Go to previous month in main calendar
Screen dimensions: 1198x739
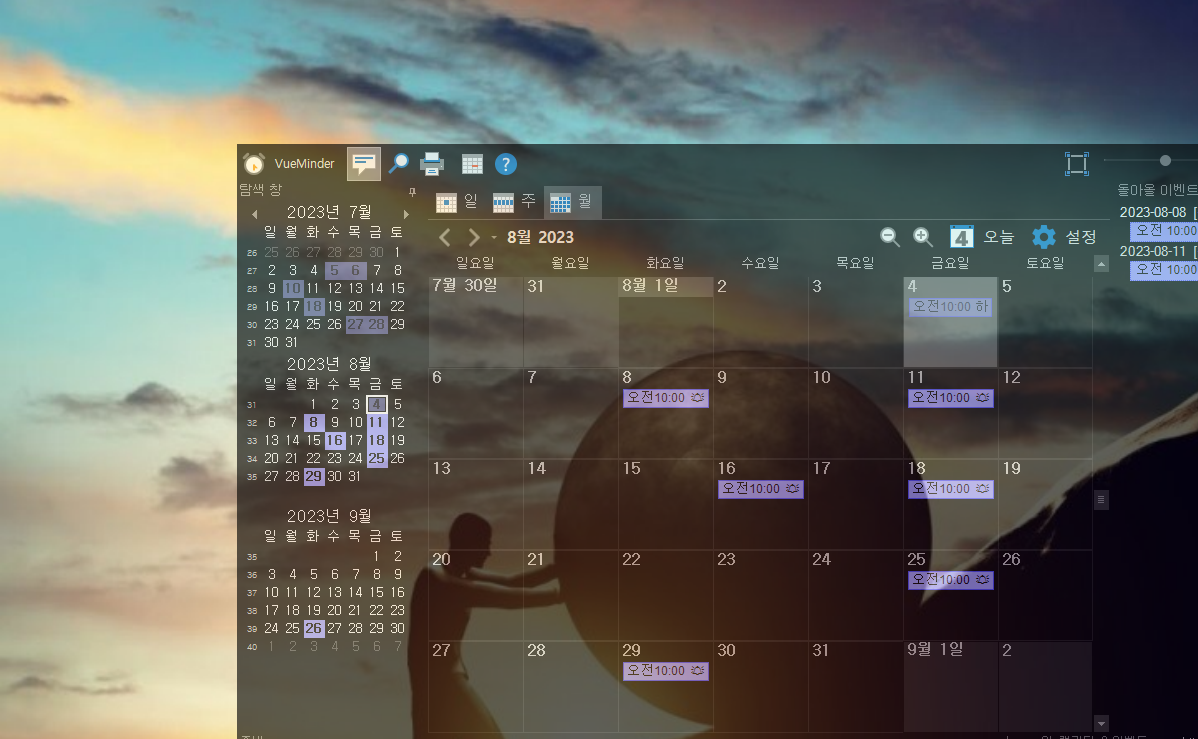coord(445,238)
